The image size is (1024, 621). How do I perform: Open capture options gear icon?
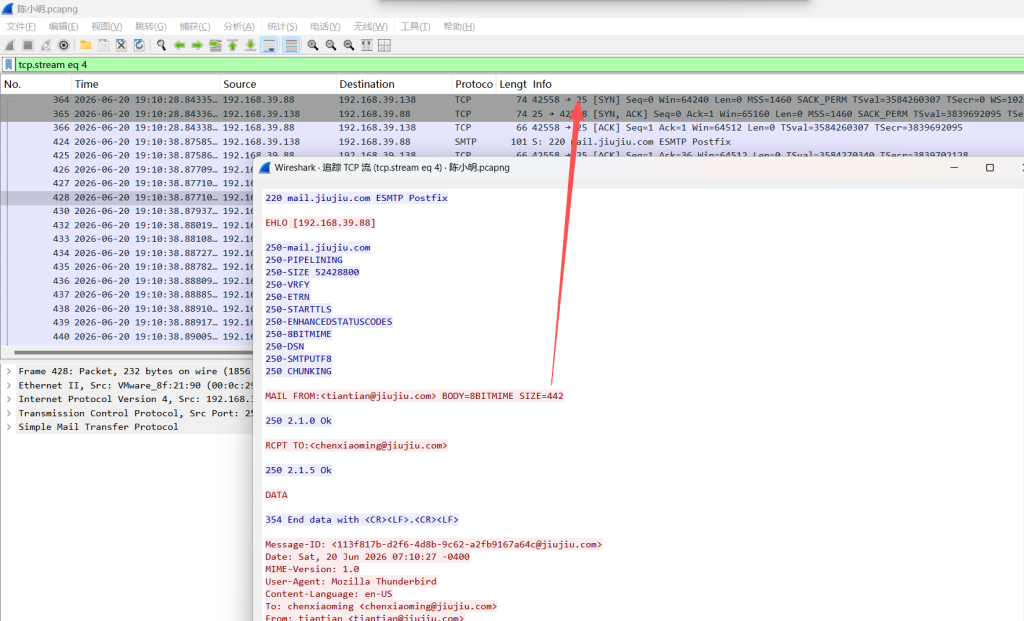pyautogui.click(x=63, y=45)
